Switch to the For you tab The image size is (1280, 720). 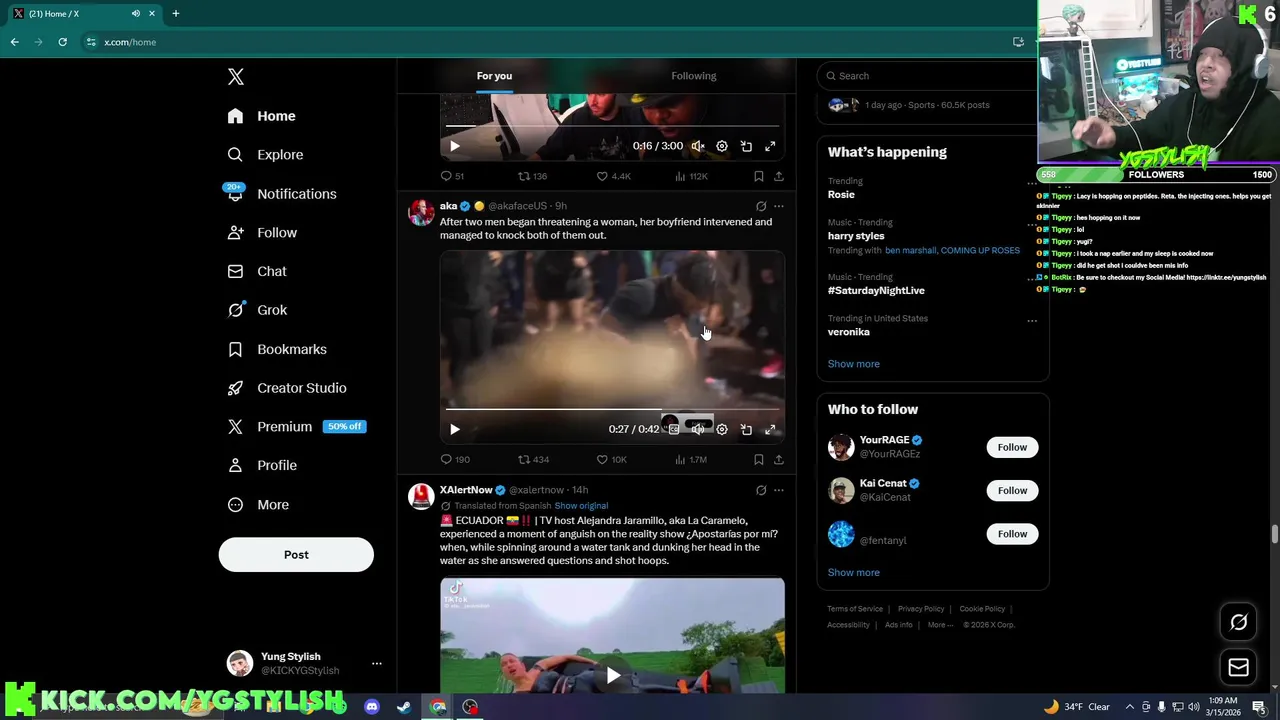click(494, 76)
